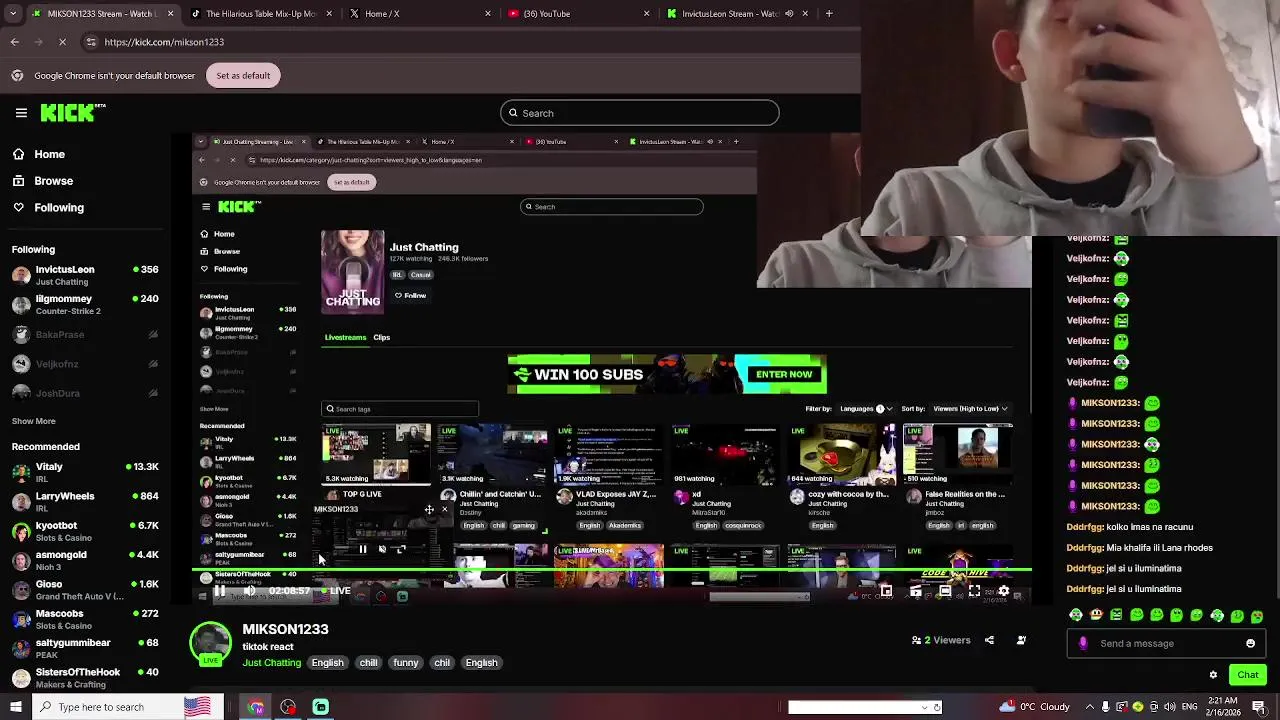This screenshot has height=720, width=1280.
Task: Go back in Chrome
Action: [x=15, y=42]
